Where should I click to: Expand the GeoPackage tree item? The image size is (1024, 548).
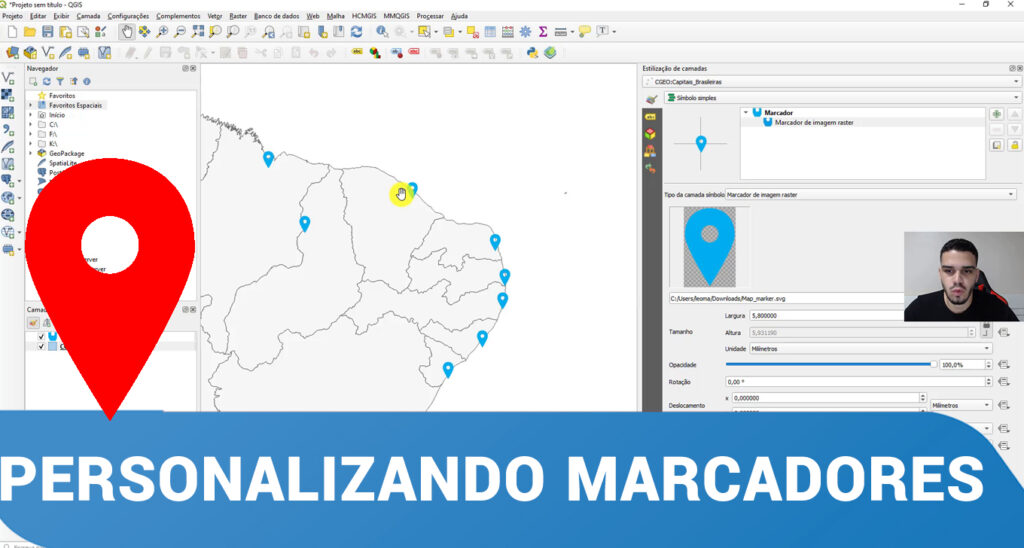click(31, 153)
